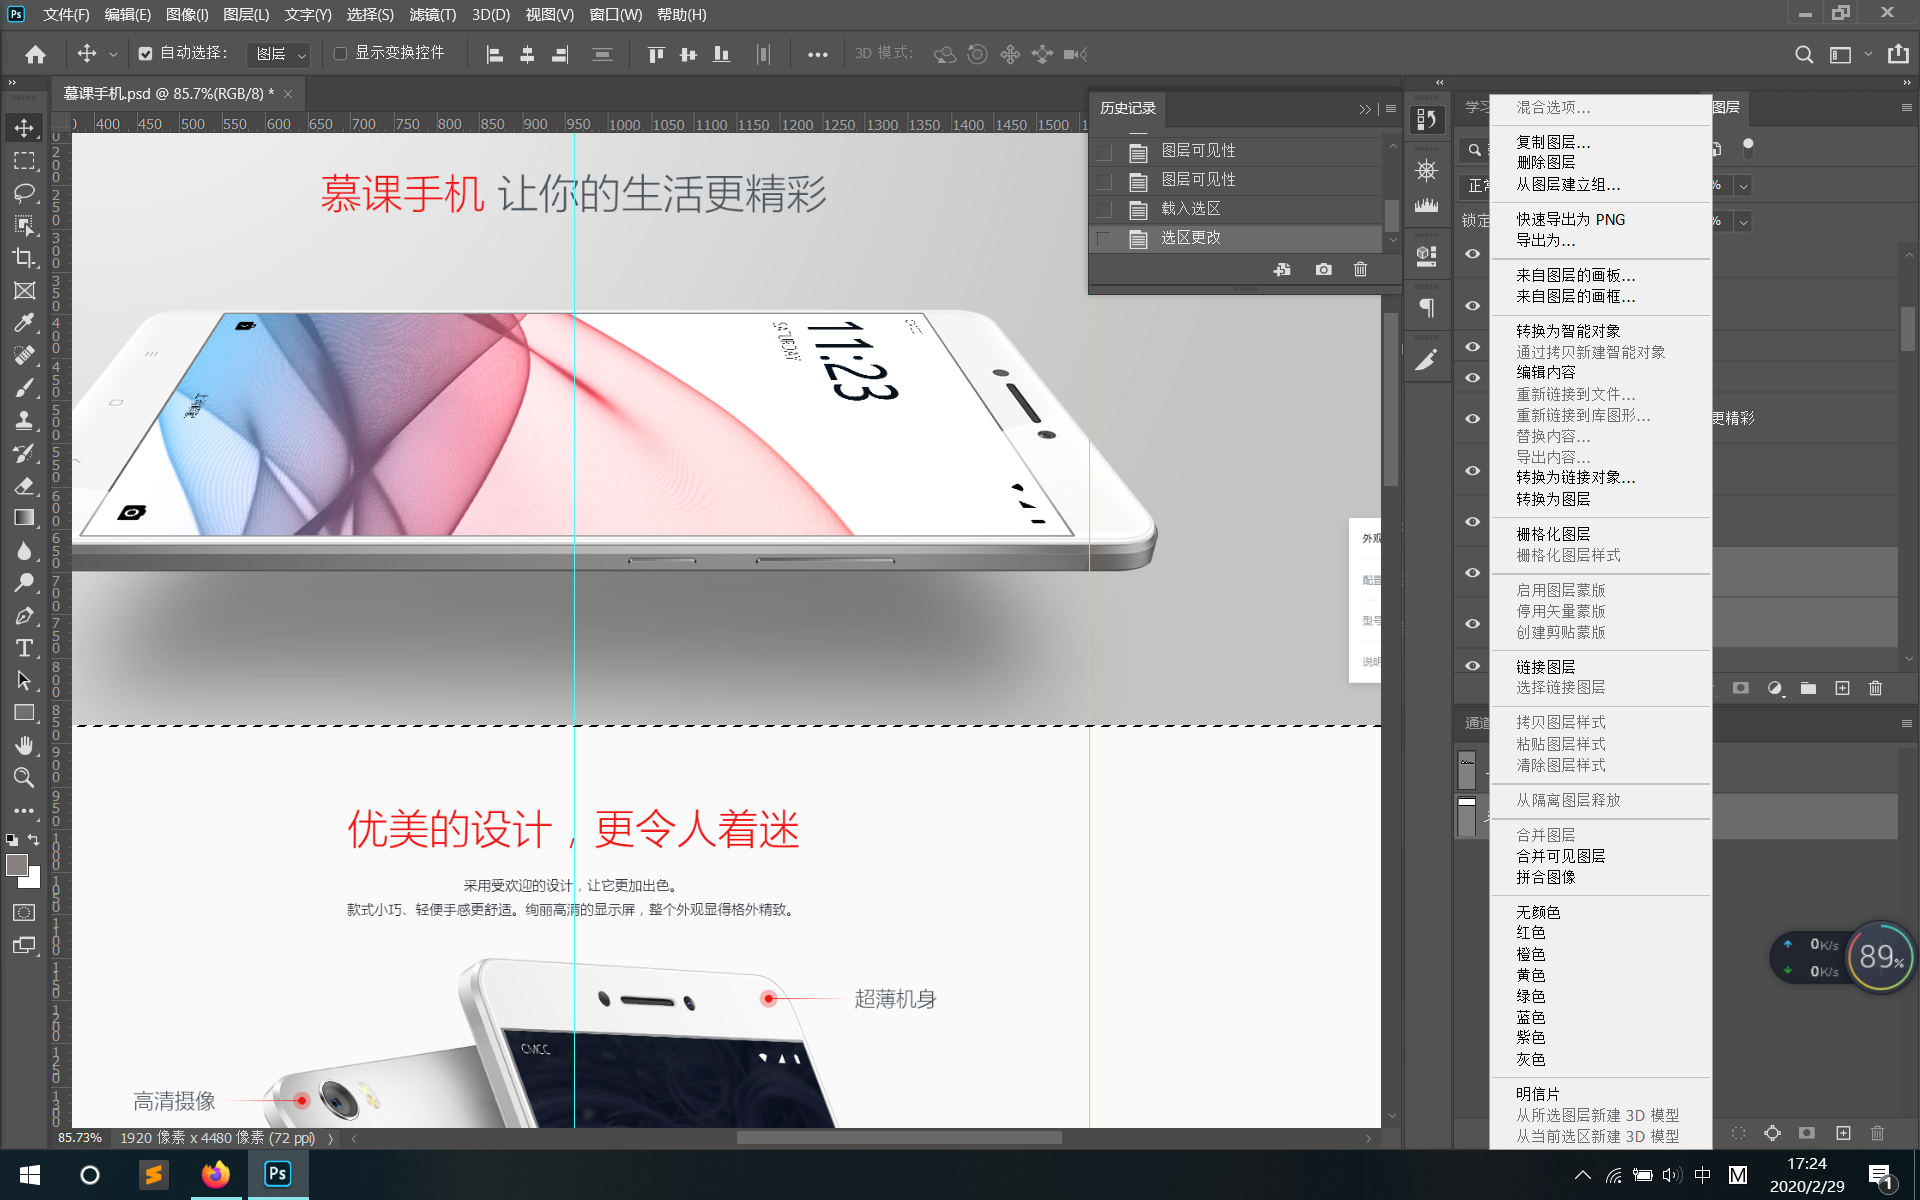
Task: Create new snapshot in History panel
Action: 1323,270
